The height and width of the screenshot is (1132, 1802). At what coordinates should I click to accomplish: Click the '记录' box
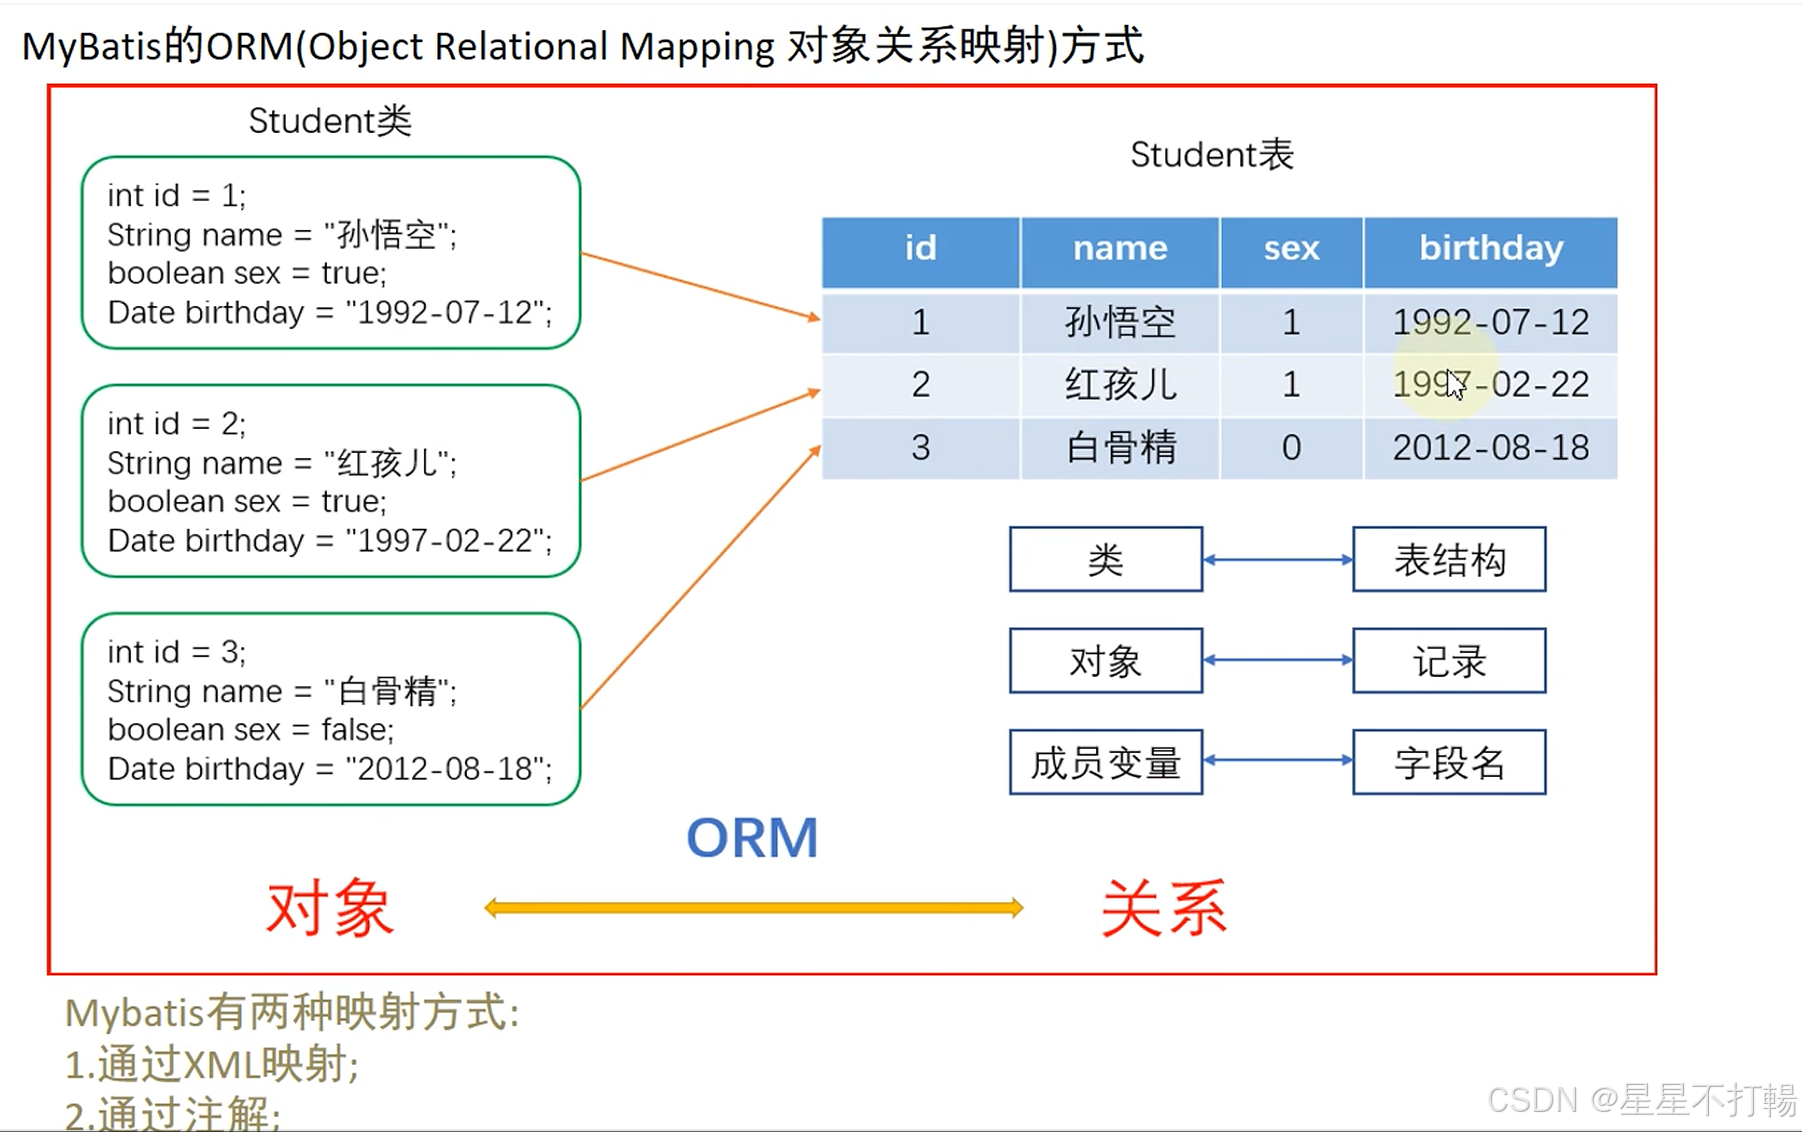[1449, 661]
